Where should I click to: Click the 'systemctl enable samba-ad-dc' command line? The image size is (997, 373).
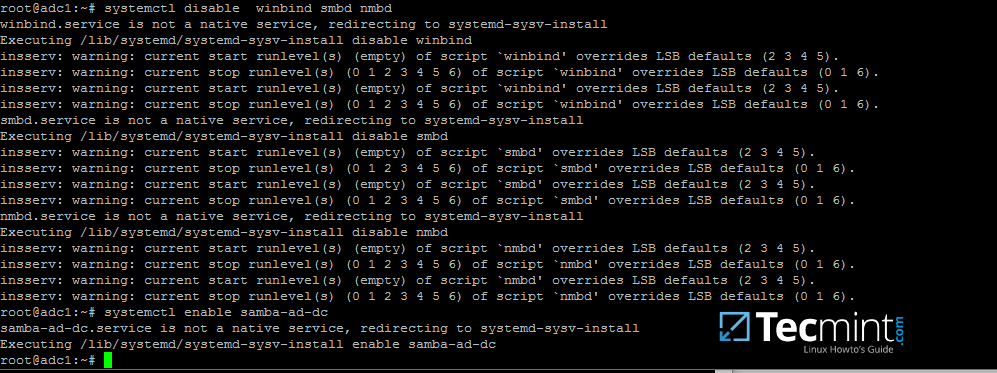(165, 312)
